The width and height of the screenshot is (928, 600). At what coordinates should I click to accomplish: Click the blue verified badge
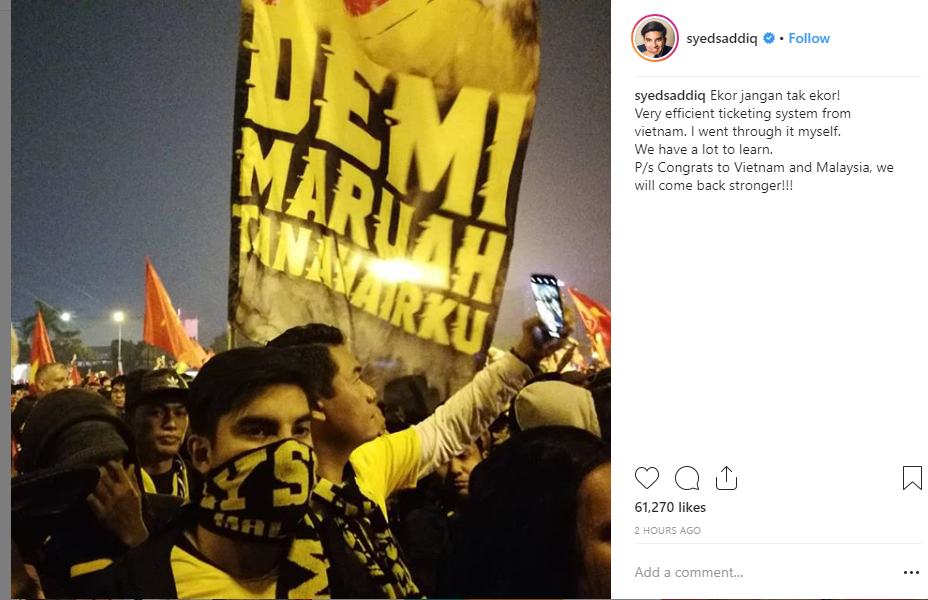tap(769, 38)
